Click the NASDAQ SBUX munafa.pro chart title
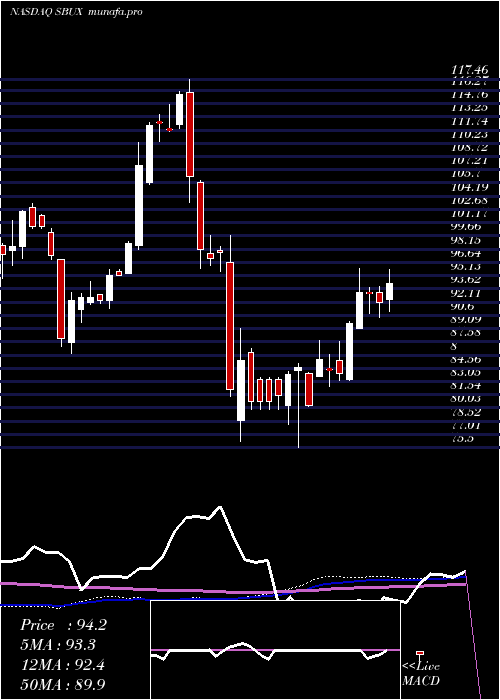The image size is (500, 700). pyautogui.click(x=76, y=12)
